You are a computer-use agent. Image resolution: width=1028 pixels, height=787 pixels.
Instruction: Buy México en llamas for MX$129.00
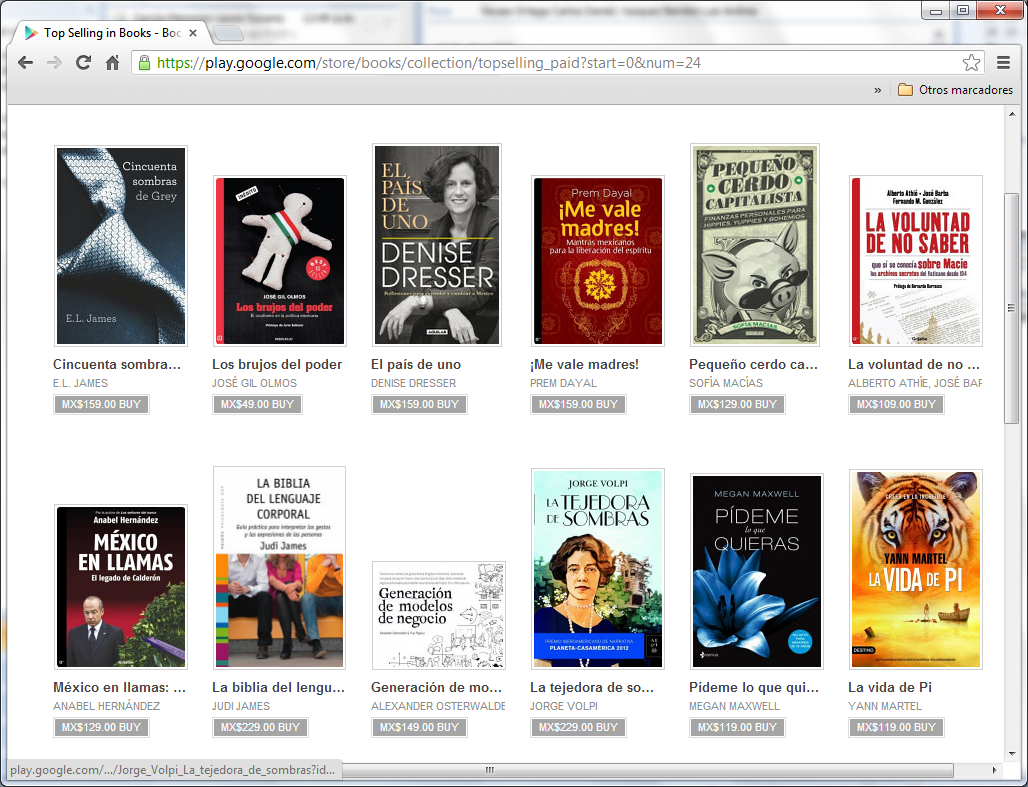pyautogui.click(x=101, y=727)
